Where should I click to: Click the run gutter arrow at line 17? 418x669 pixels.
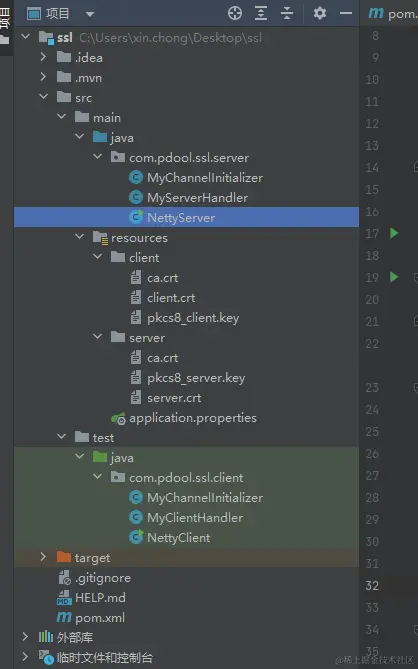pyautogui.click(x=394, y=233)
